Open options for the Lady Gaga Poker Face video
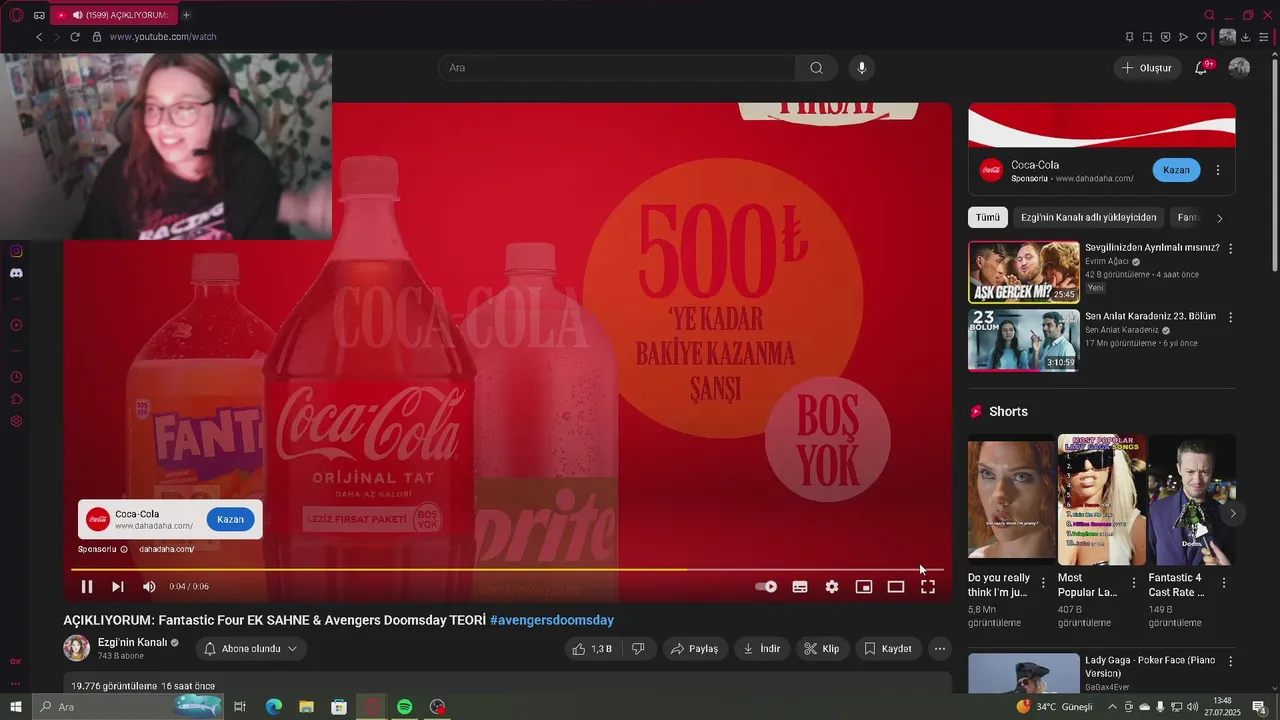Image resolution: width=1280 pixels, height=720 pixels. (1230, 662)
